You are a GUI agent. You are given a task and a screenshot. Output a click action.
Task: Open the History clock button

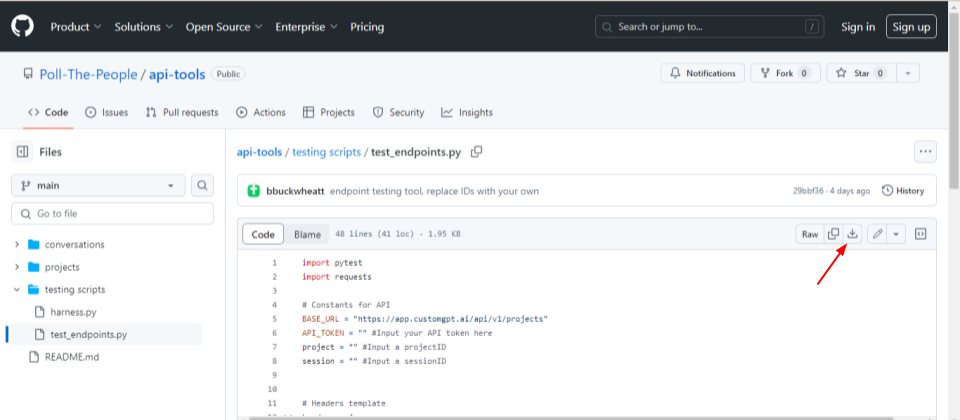pos(903,191)
